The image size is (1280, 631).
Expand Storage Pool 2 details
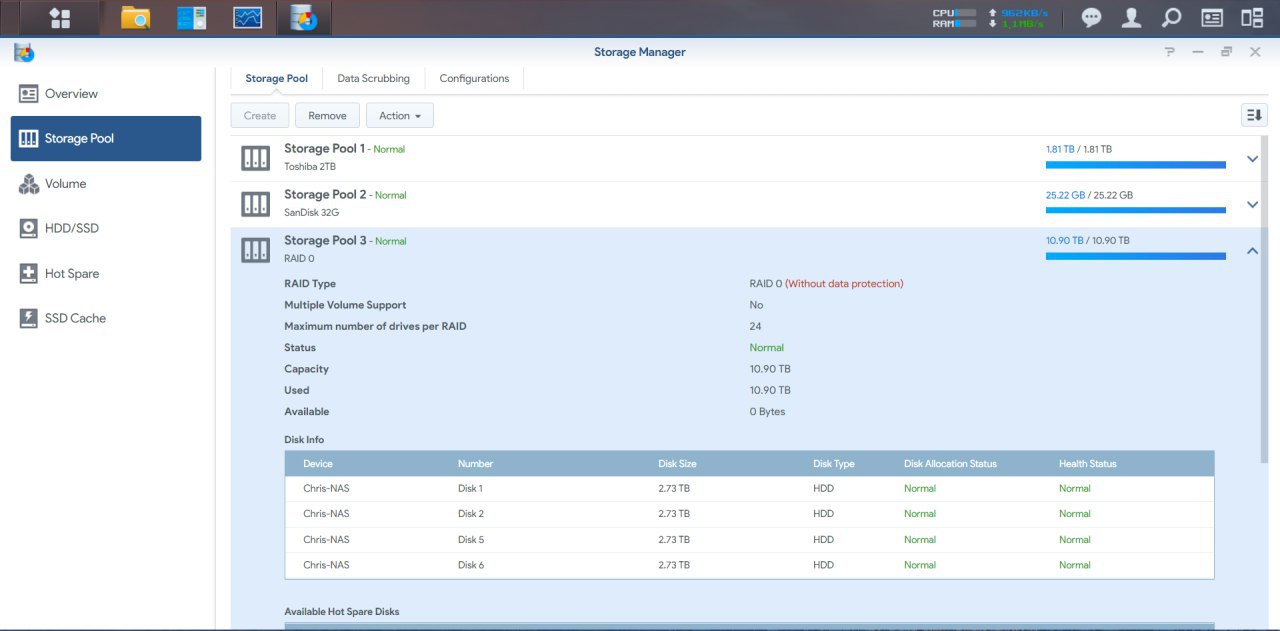tap(1252, 204)
